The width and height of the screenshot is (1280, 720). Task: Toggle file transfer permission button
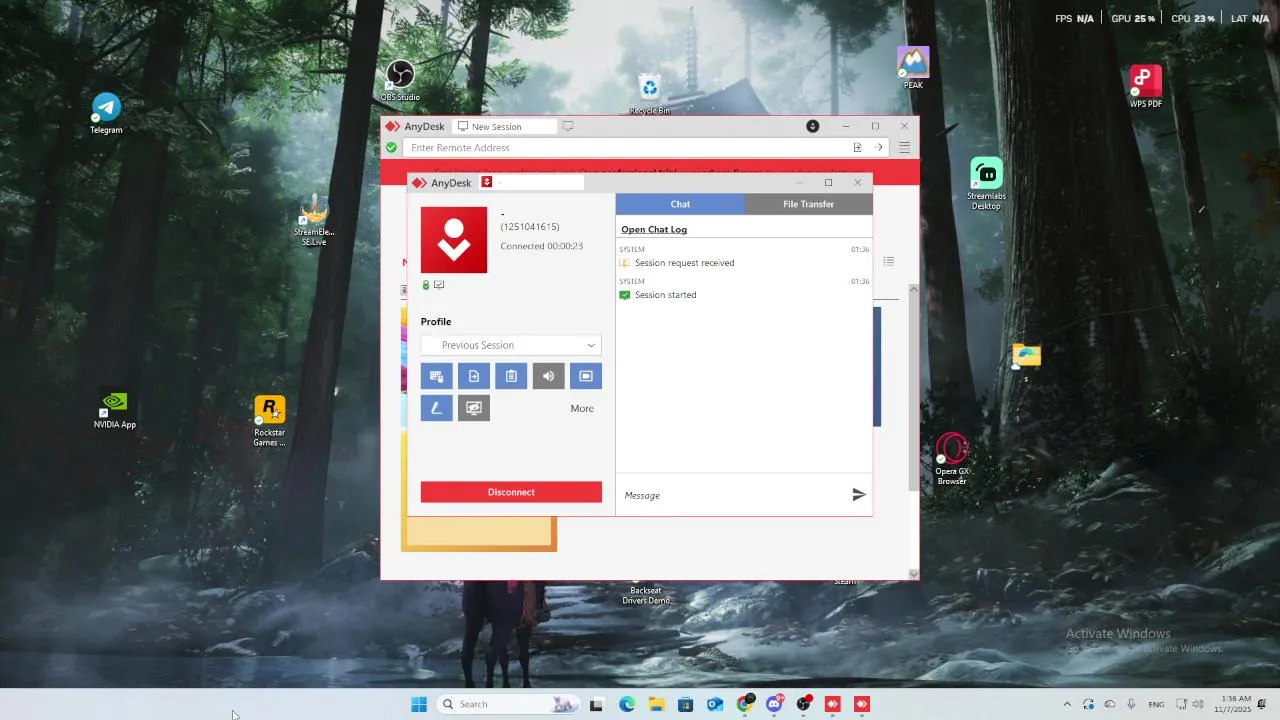tap(474, 376)
